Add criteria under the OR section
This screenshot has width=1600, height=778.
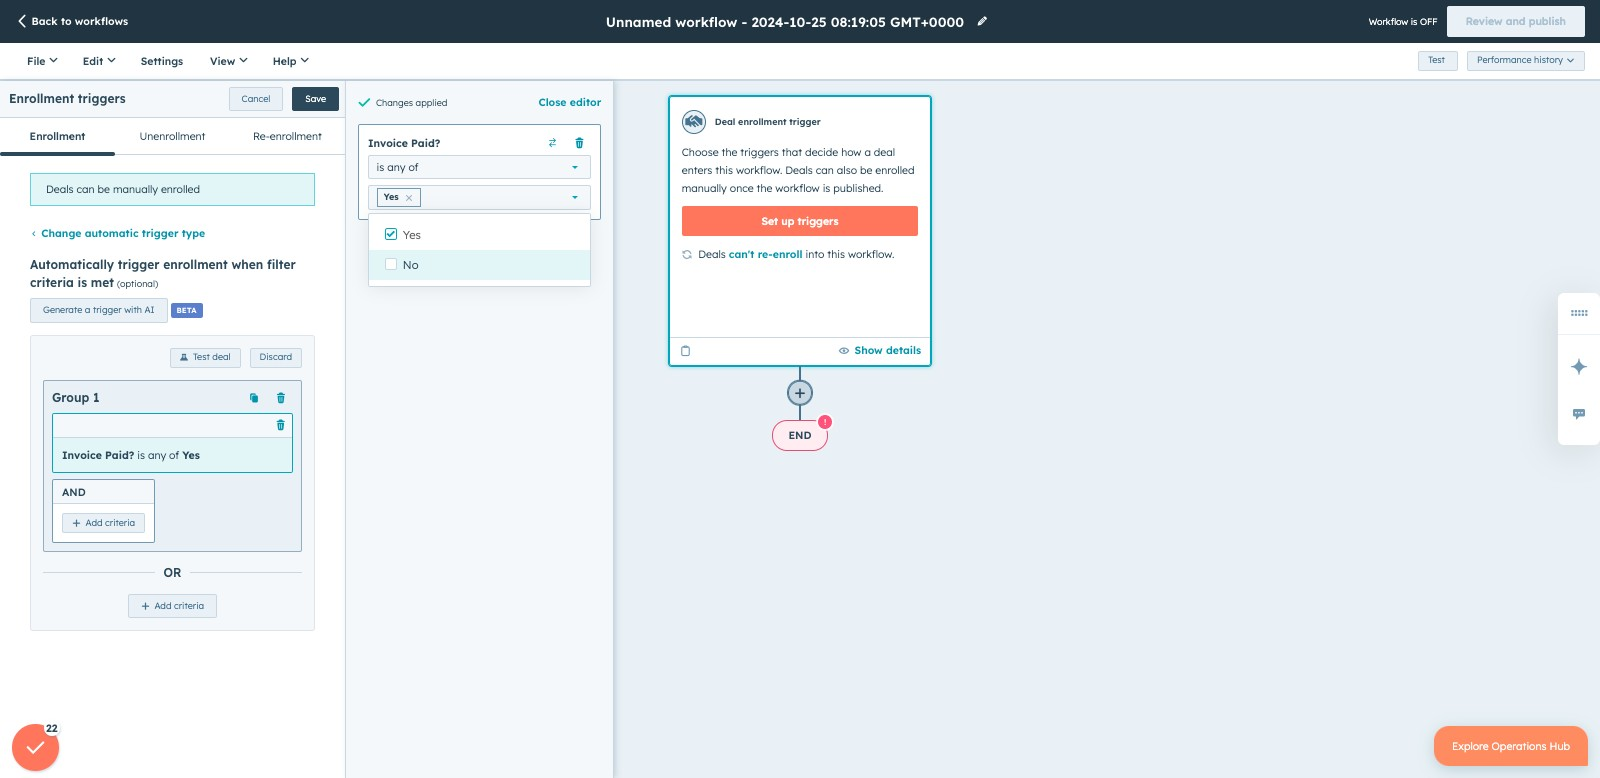pyautogui.click(x=172, y=606)
